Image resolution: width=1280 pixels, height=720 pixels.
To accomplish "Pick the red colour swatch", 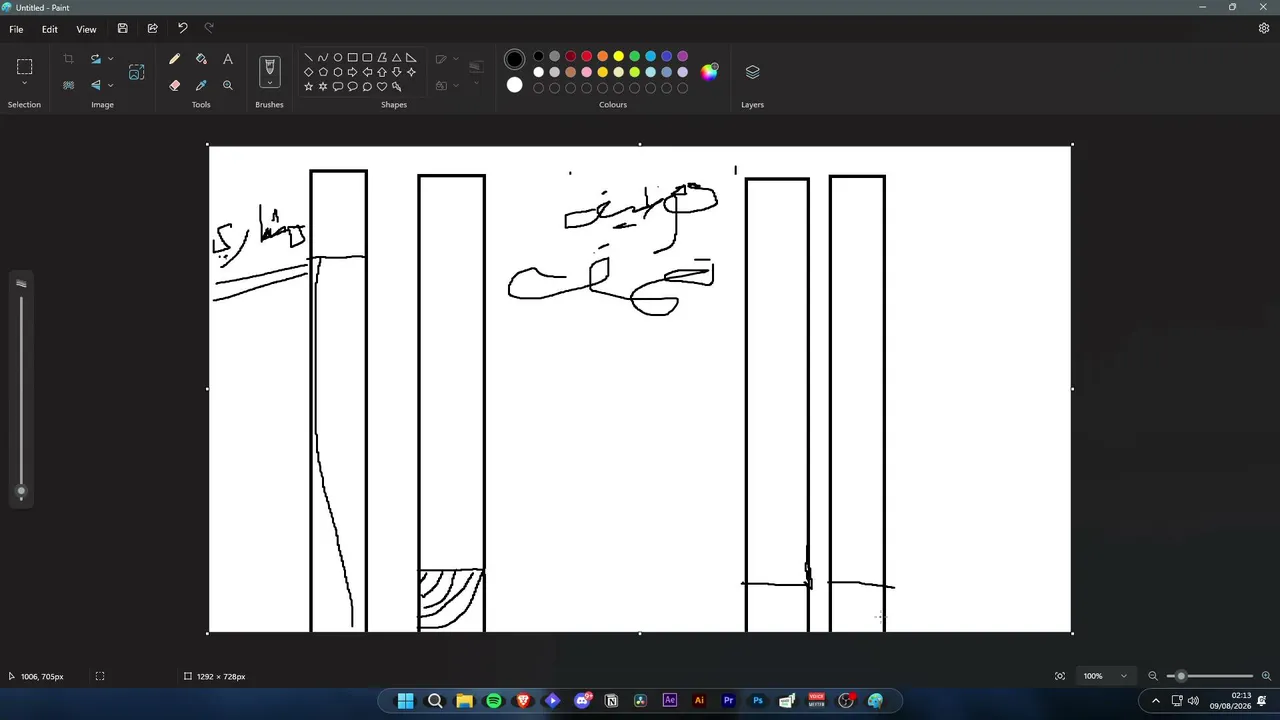I will click(586, 56).
